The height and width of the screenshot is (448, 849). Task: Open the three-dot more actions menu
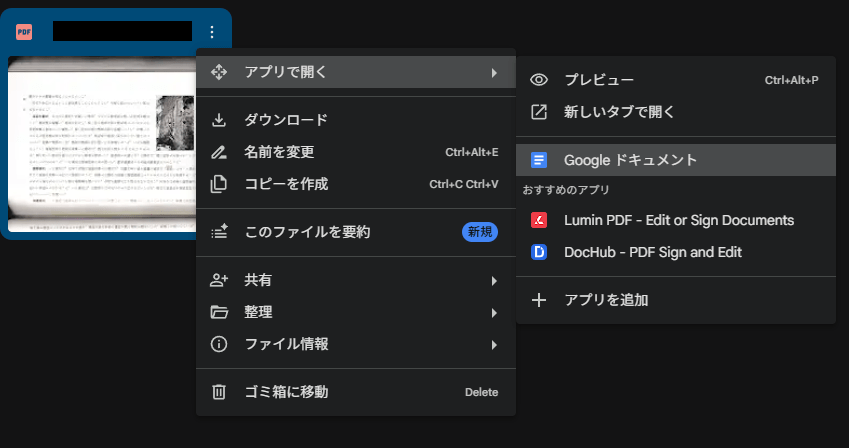212,32
